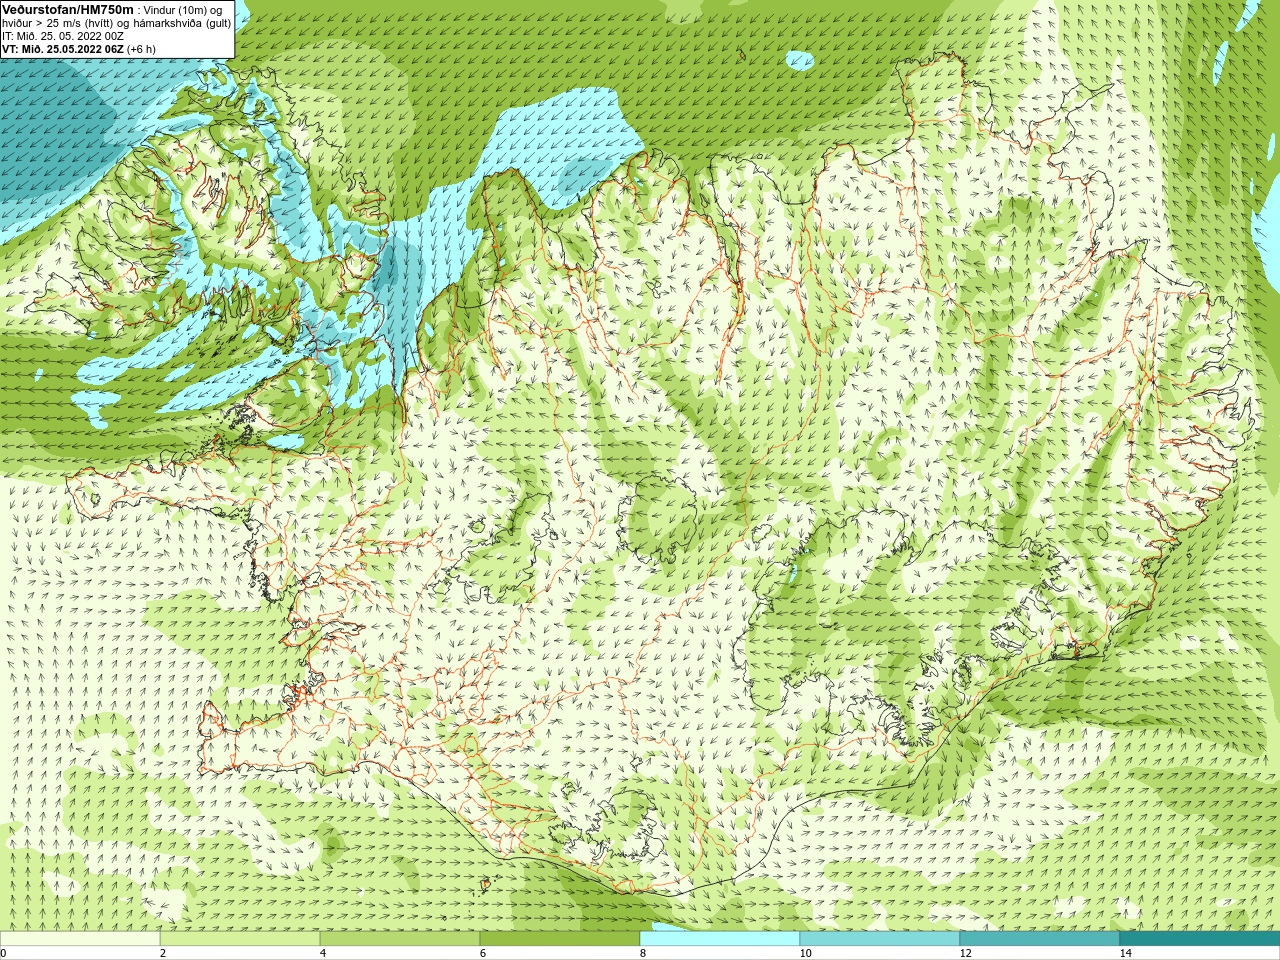Viewport: 1280px width, 960px height.
Task: Click the '4' label on the color scale
Action: tap(323, 954)
